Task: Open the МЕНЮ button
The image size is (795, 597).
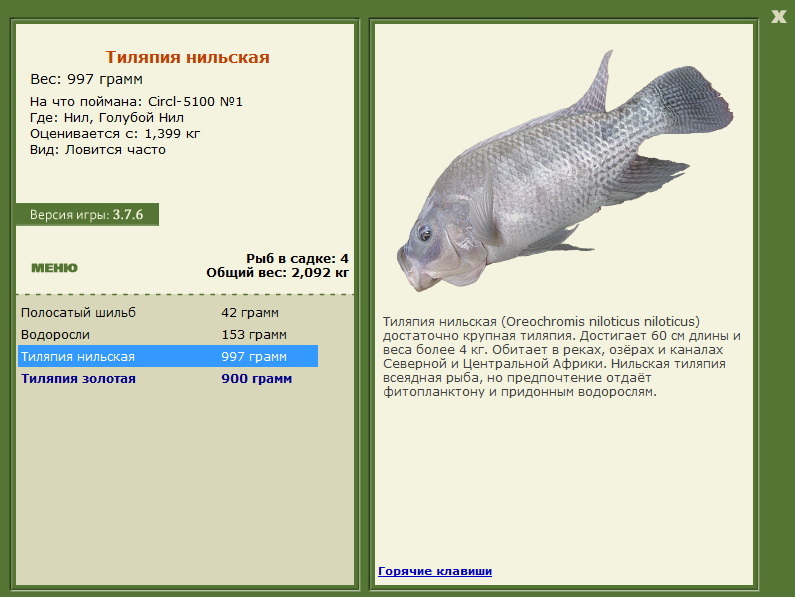Action: (x=54, y=268)
